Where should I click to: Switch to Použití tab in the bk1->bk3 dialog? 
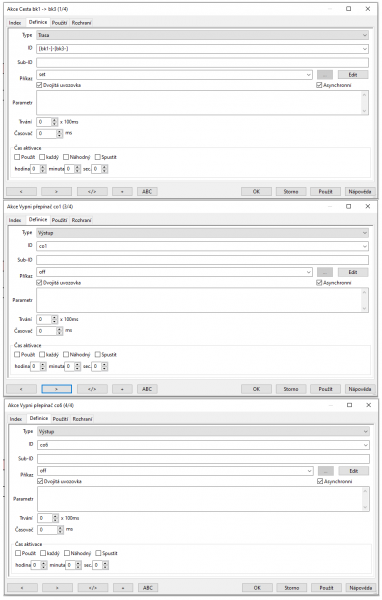[60, 23]
